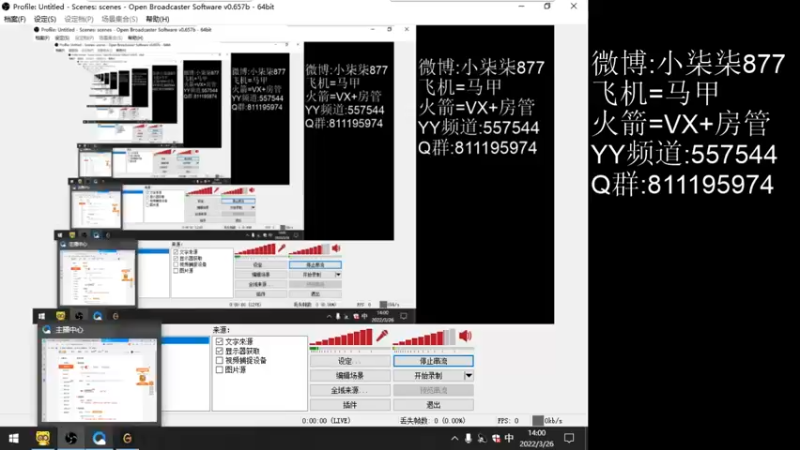The width and height of the screenshot is (800, 450).
Task: Start recording with the 开始录制 button
Action: pyautogui.click(x=428, y=376)
